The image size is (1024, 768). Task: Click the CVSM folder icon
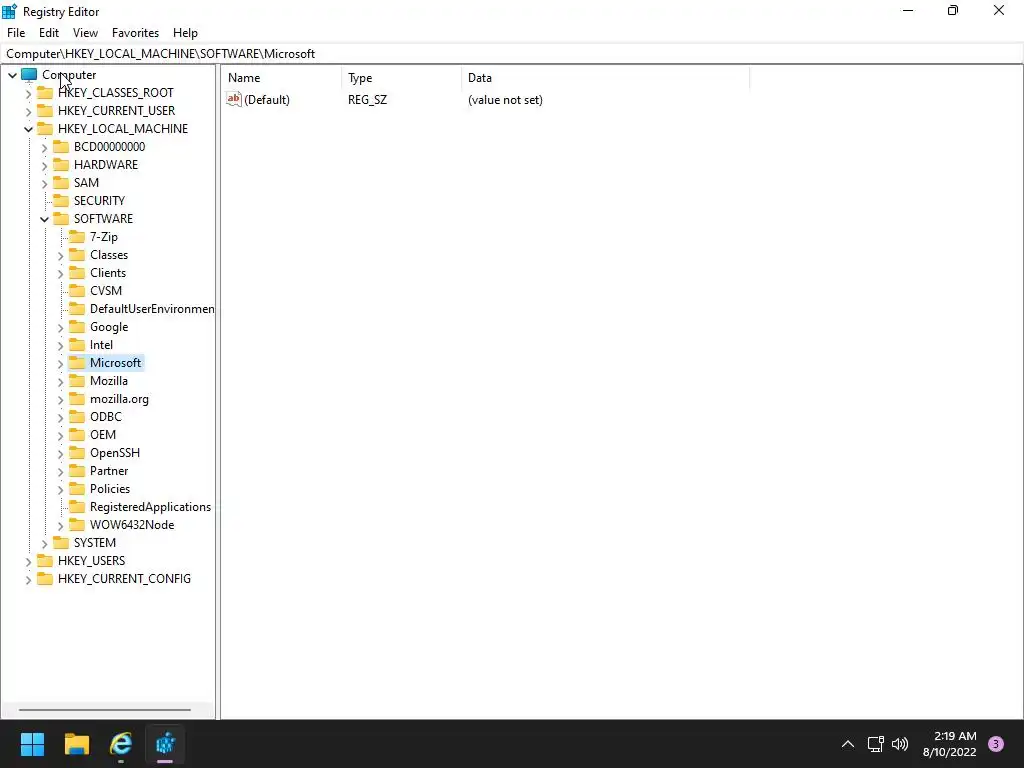tap(77, 291)
